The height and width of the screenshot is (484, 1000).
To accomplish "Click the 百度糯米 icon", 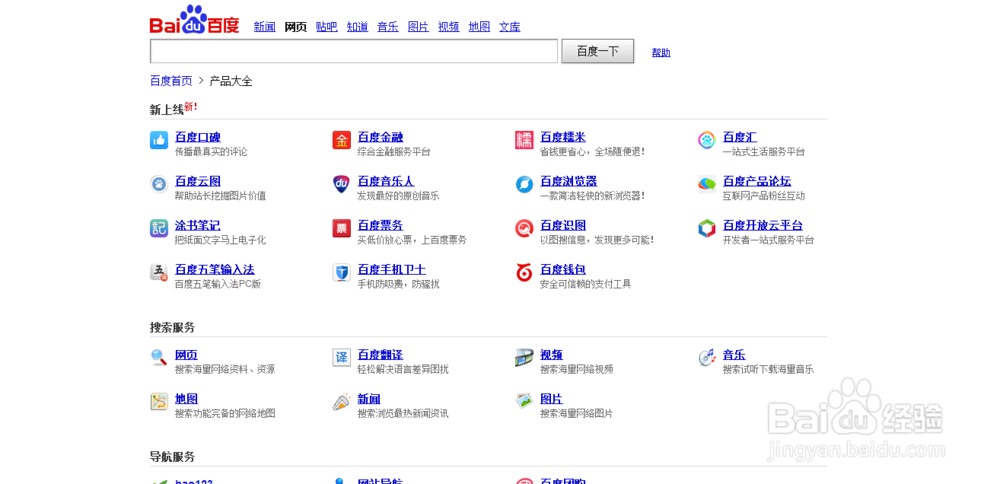I will pyautogui.click(x=524, y=140).
